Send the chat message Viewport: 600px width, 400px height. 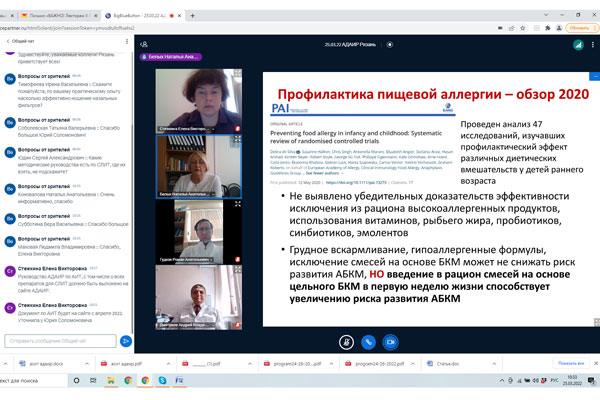126,341
